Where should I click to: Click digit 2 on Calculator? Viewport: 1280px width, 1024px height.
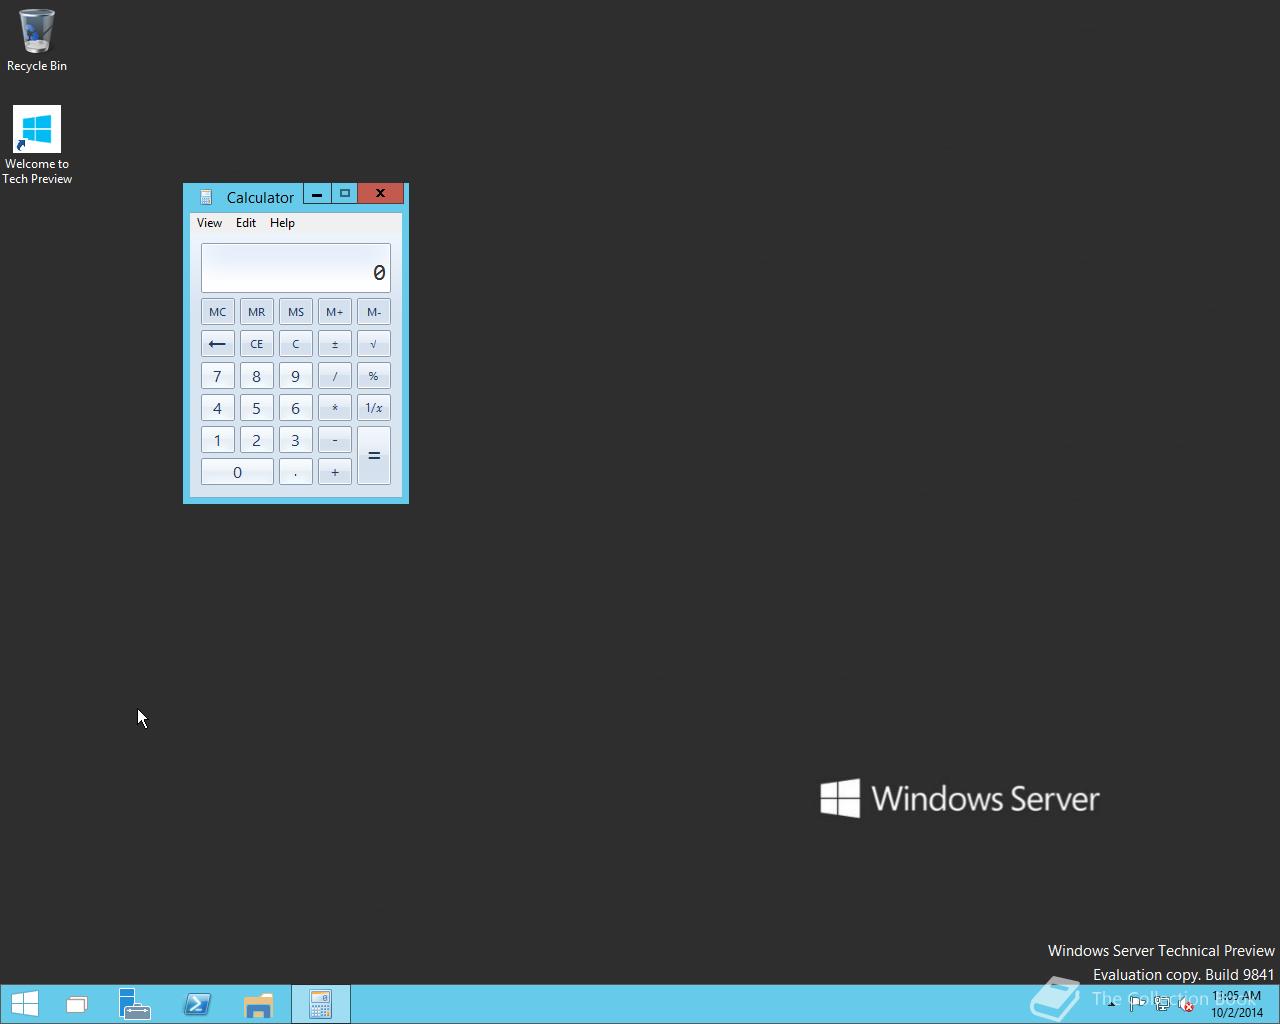point(257,440)
